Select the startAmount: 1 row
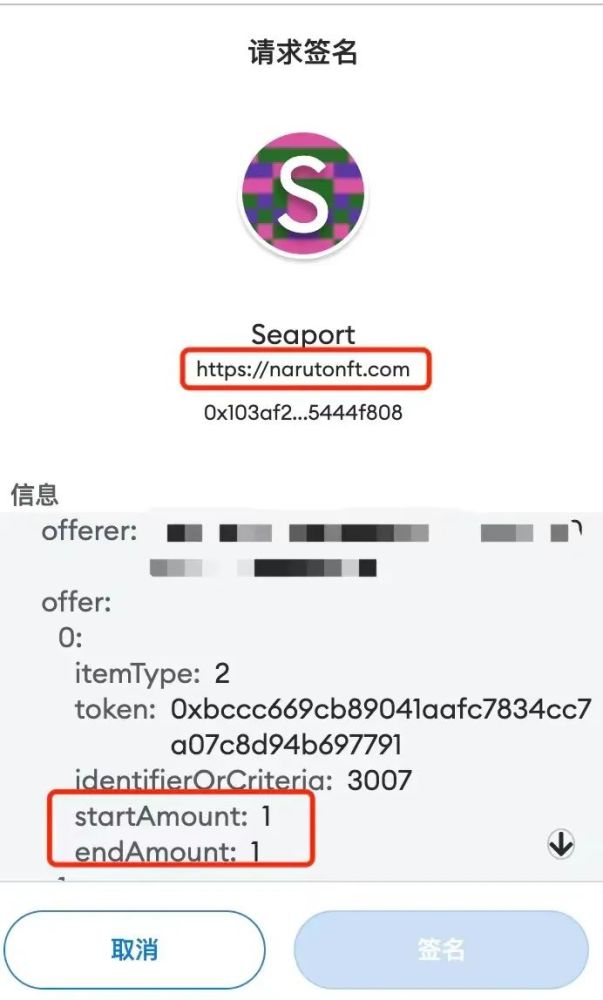The height and width of the screenshot is (1000, 603). tap(173, 816)
